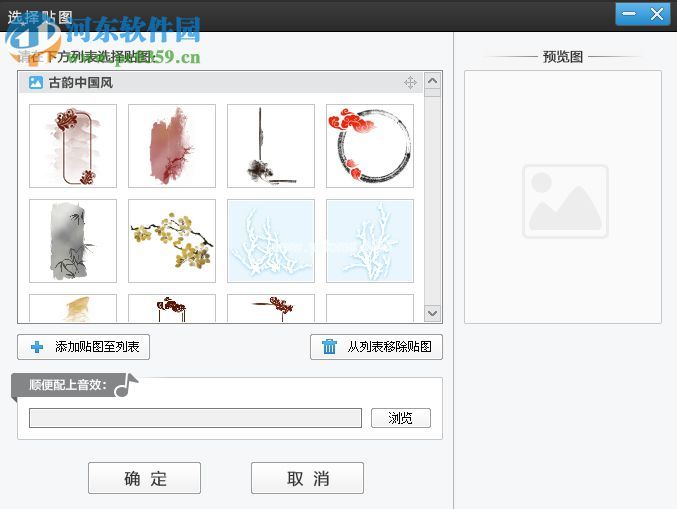Select the beige brush stroke sticker in last row
This screenshot has height=509, width=677.
(73, 308)
